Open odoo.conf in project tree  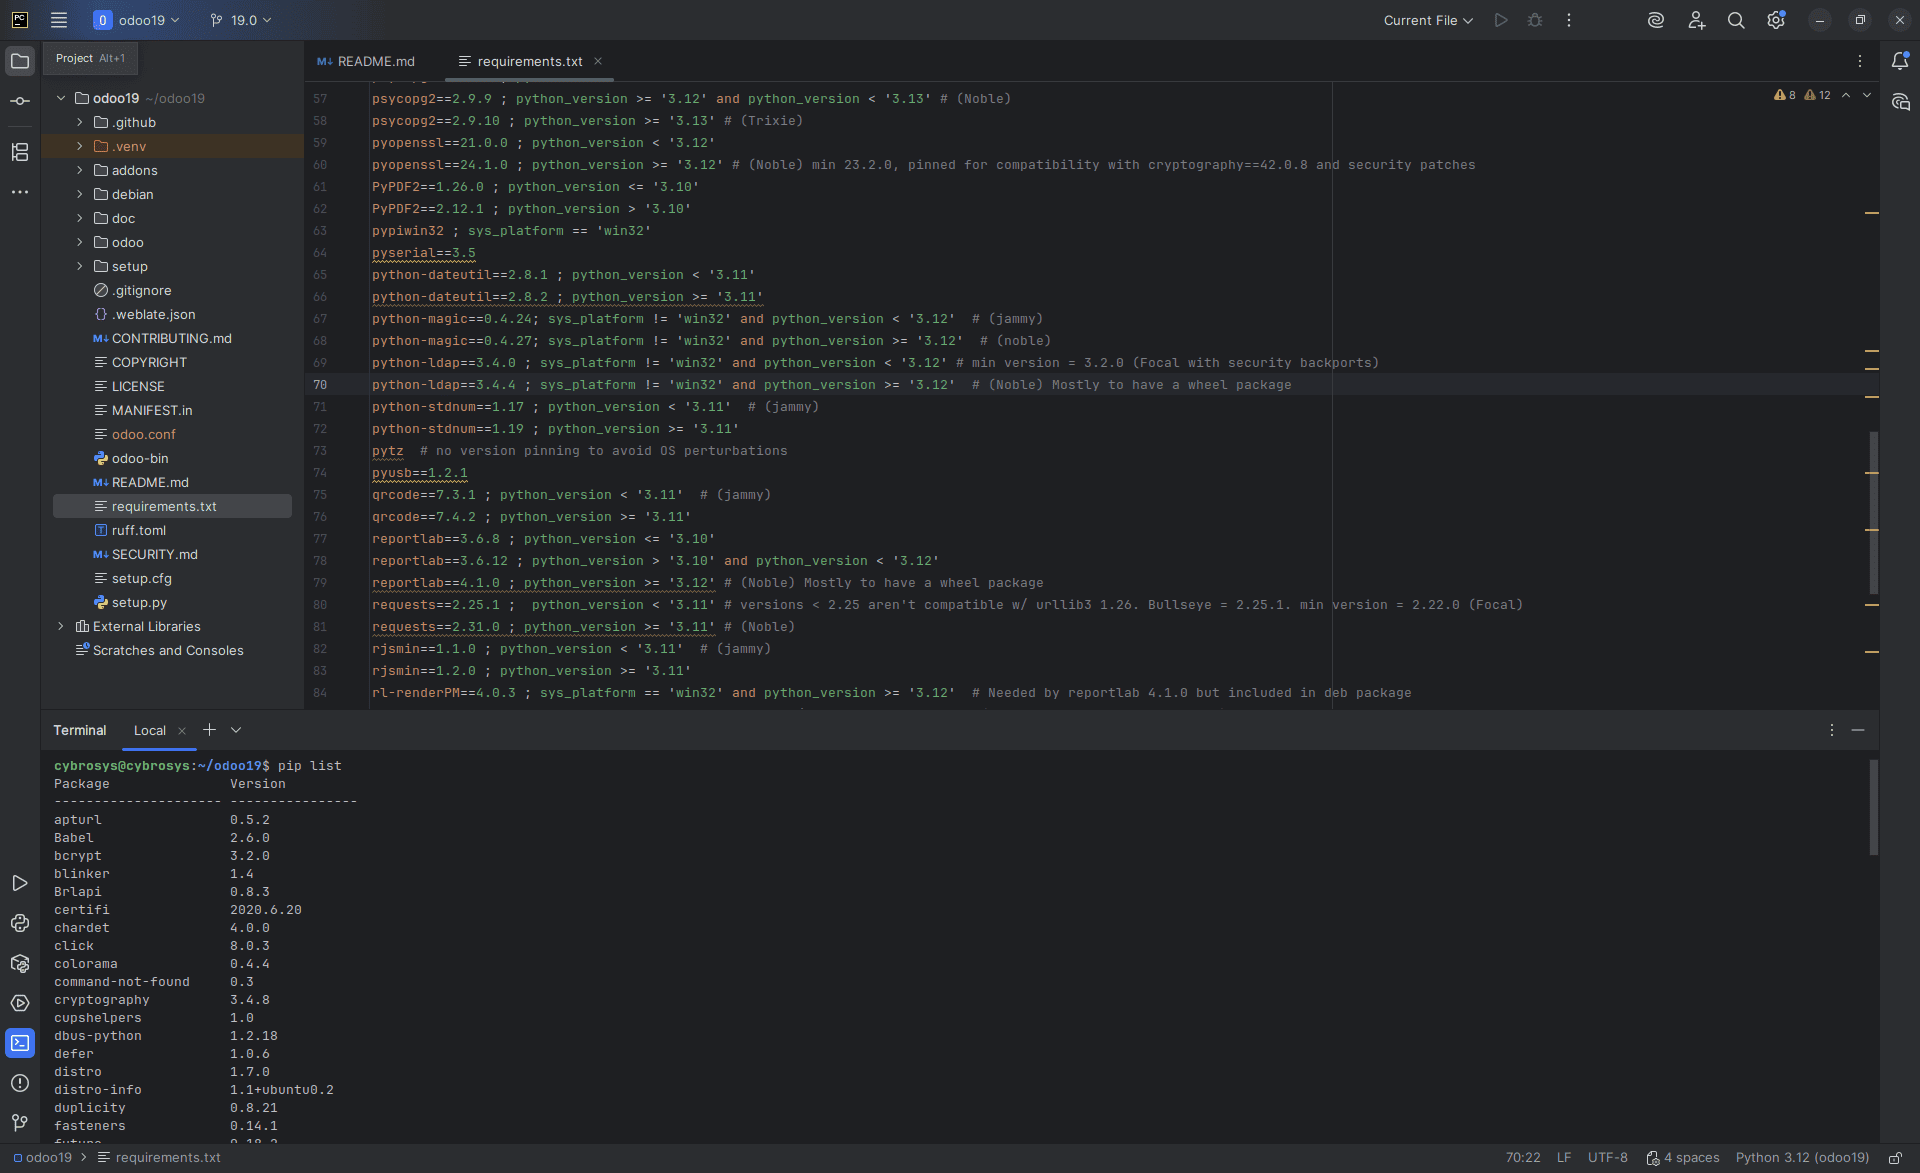[x=143, y=434]
